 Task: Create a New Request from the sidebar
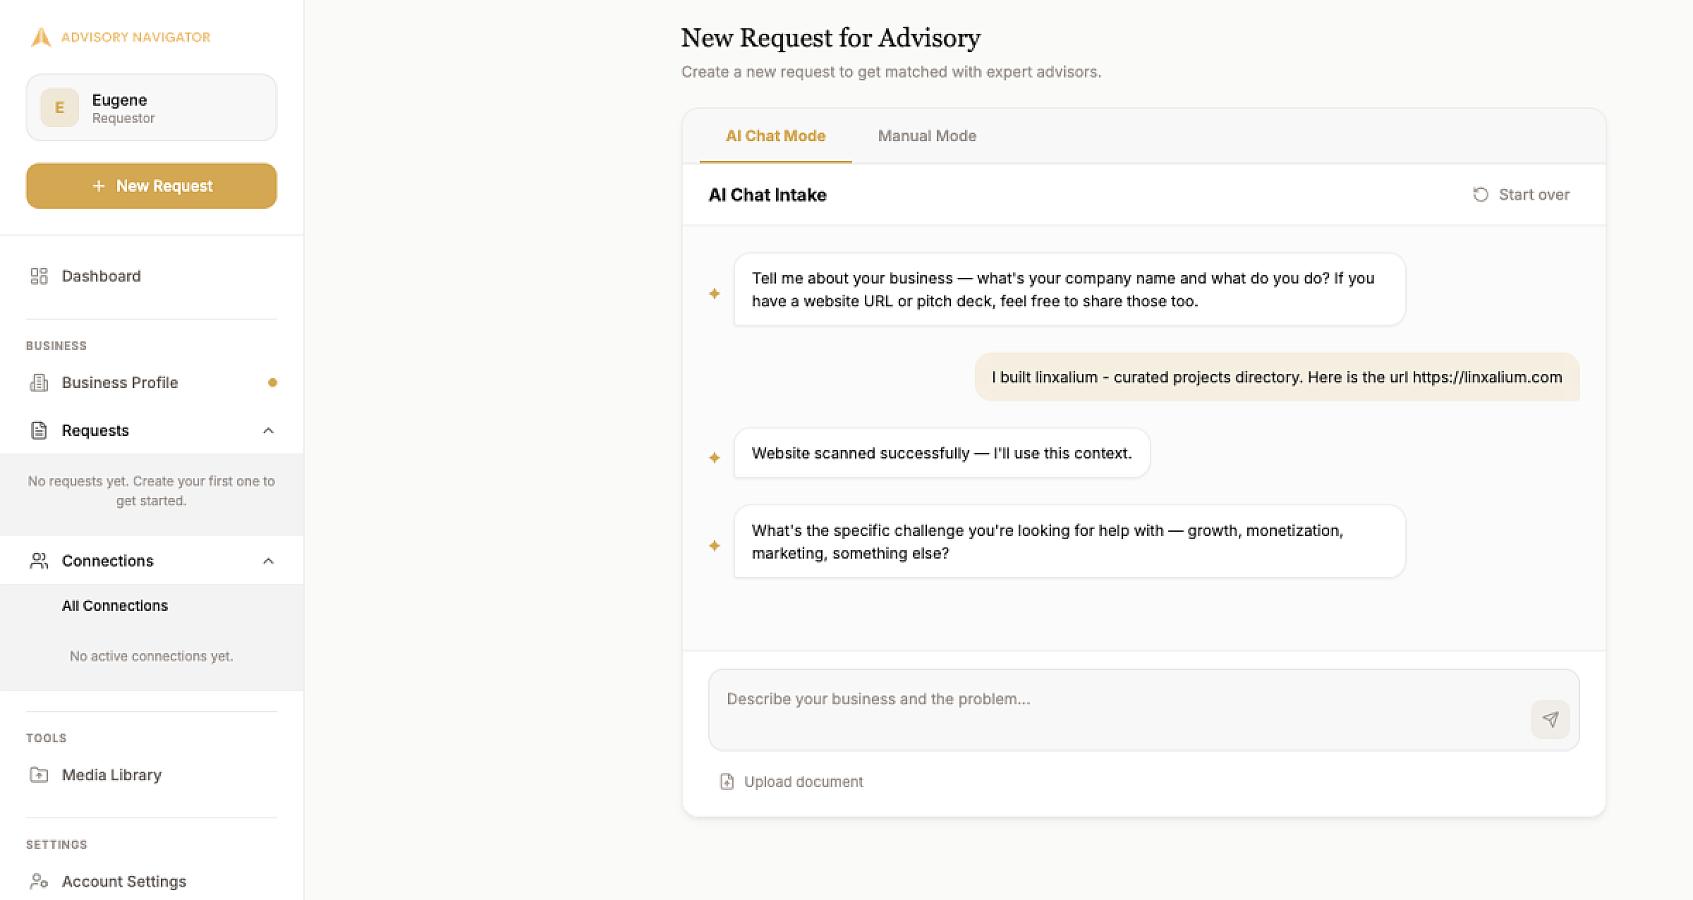(x=151, y=186)
